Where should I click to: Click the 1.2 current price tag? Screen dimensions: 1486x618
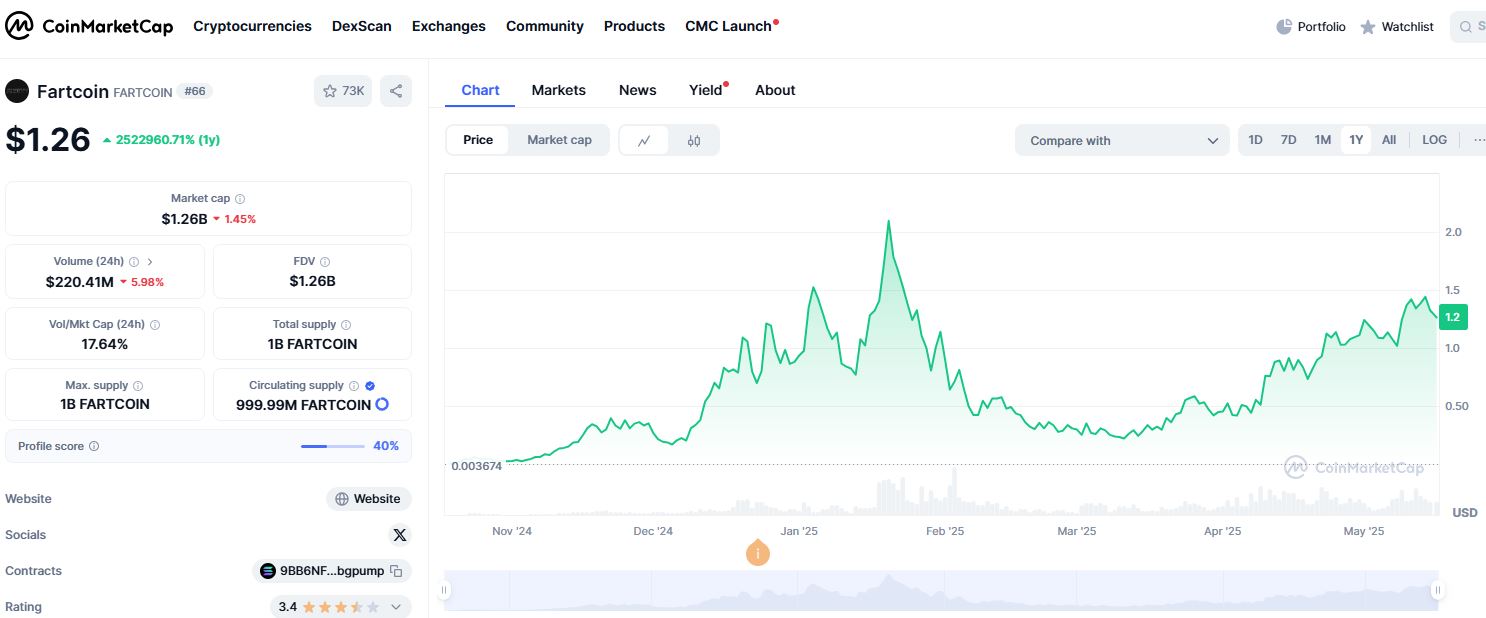pyautogui.click(x=1453, y=317)
